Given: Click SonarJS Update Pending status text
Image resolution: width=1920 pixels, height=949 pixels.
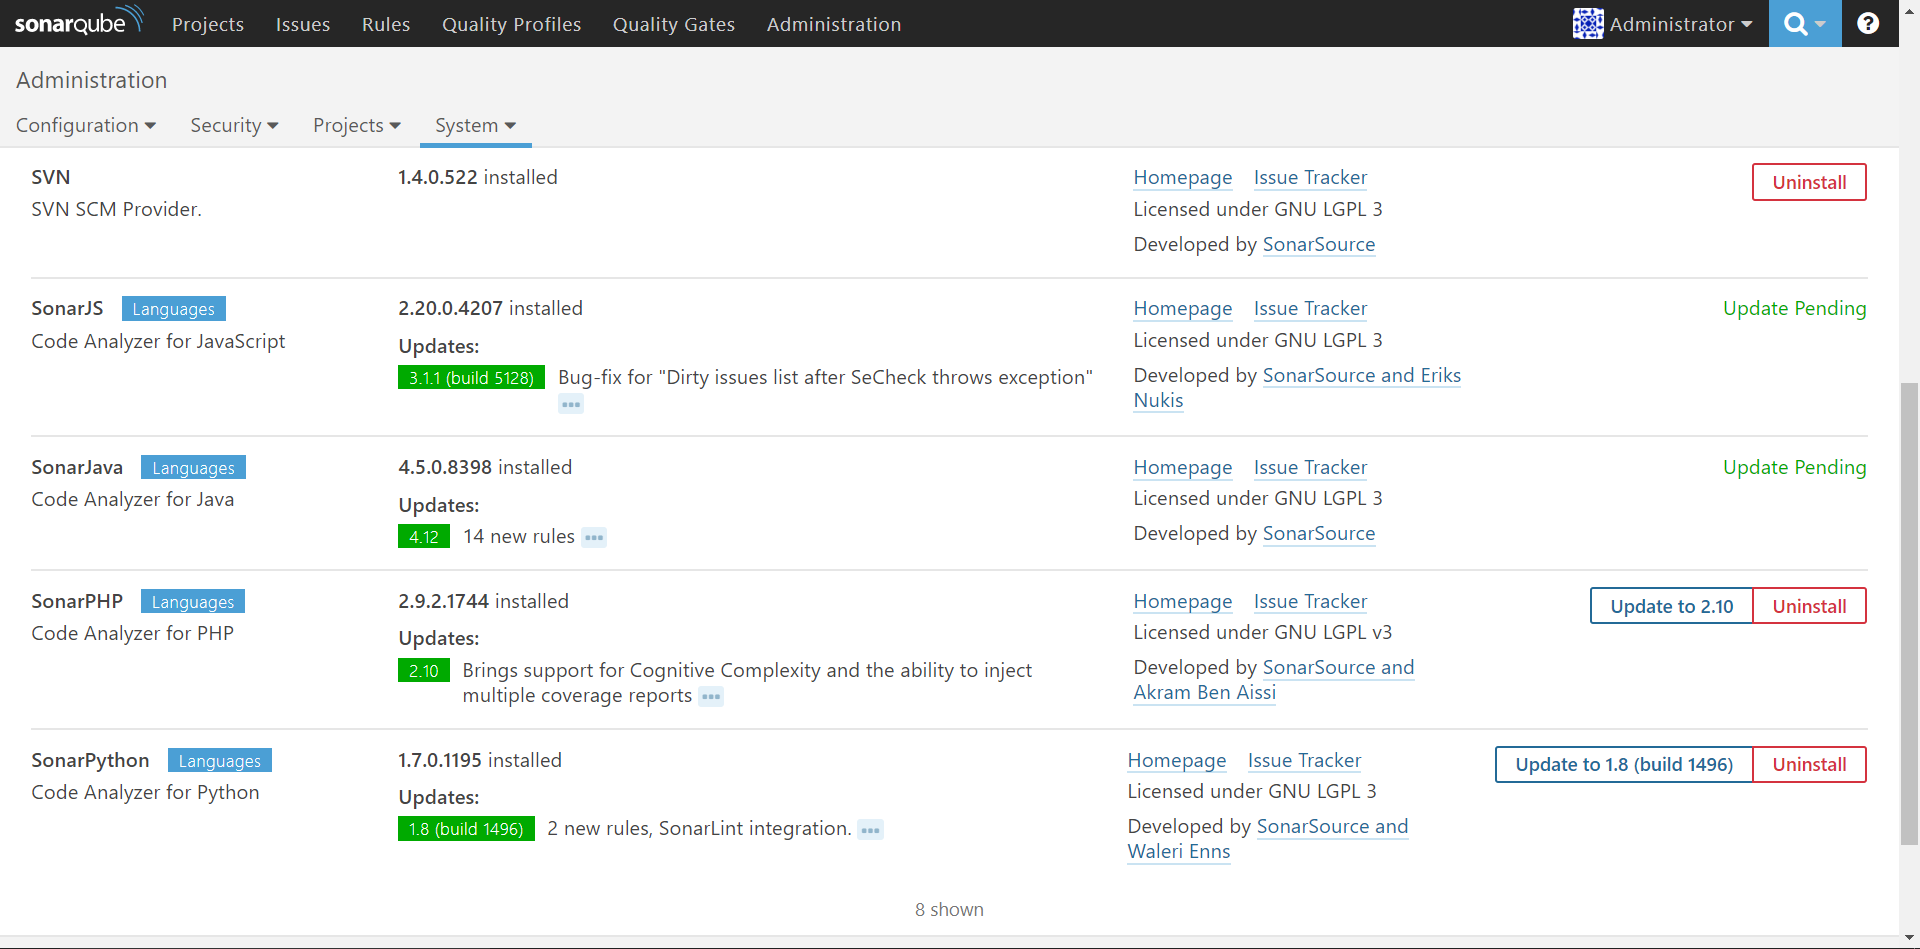Looking at the screenshot, I should pos(1794,308).
